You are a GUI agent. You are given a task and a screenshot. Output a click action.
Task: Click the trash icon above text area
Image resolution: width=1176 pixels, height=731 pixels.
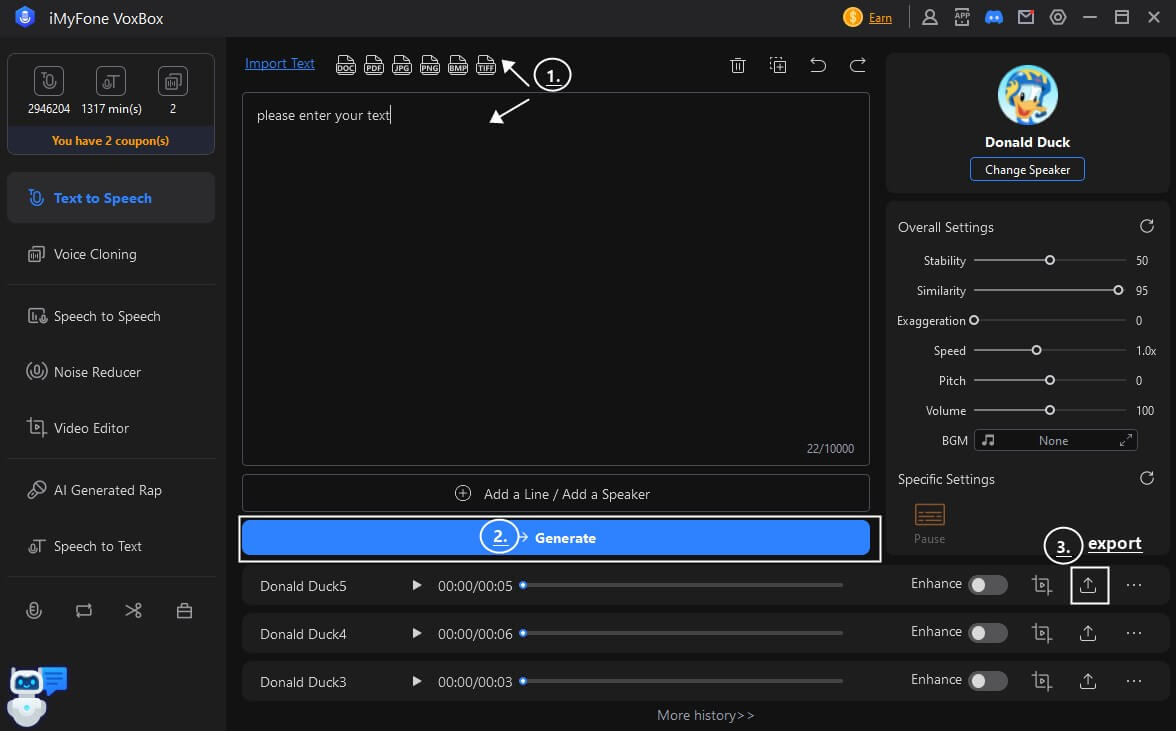click(738, 65)
